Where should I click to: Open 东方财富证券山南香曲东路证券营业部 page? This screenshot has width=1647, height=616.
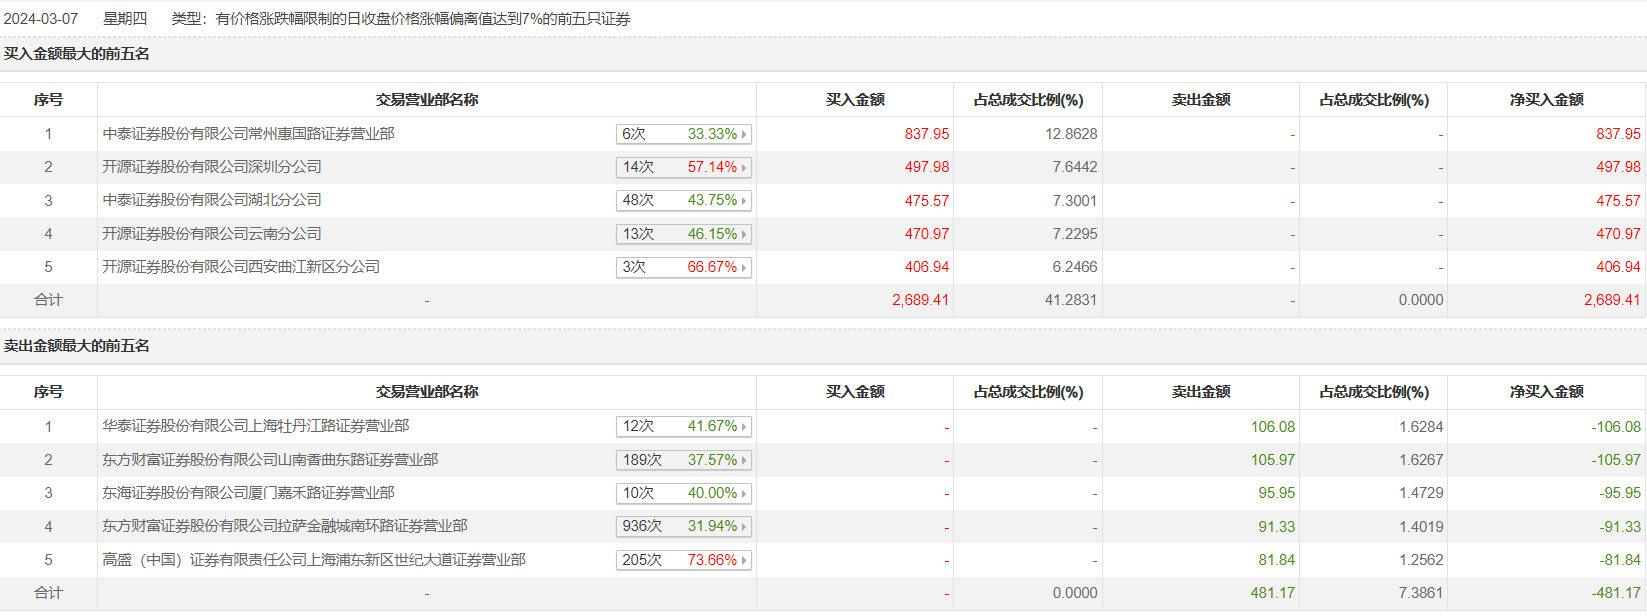click(270, 460)
